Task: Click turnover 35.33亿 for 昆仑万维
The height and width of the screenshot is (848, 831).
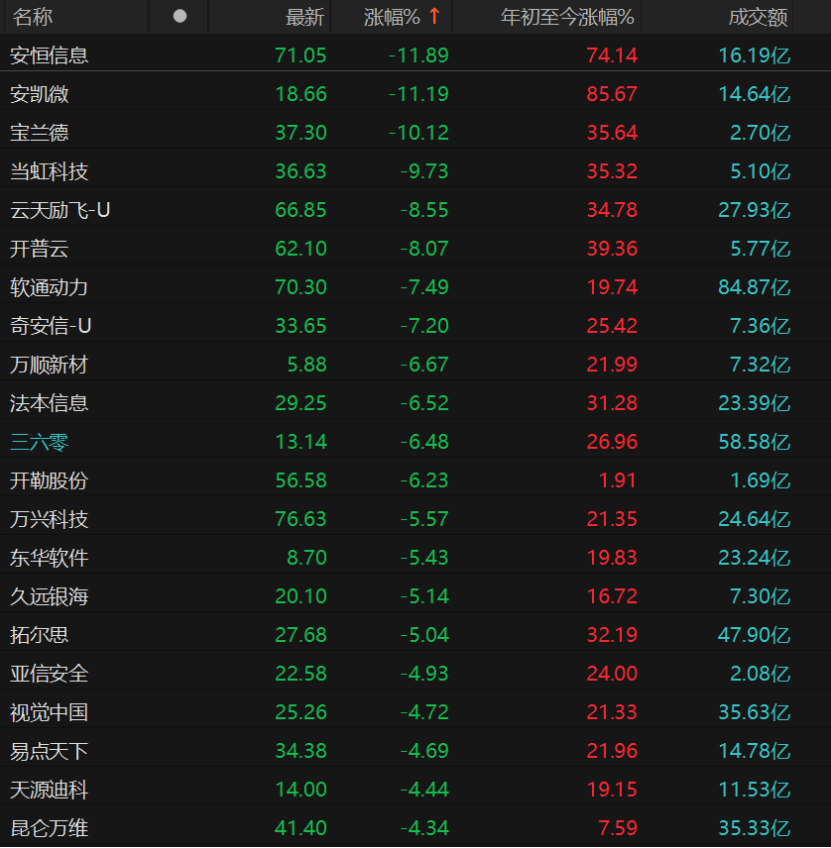Action: click(754, 828)
